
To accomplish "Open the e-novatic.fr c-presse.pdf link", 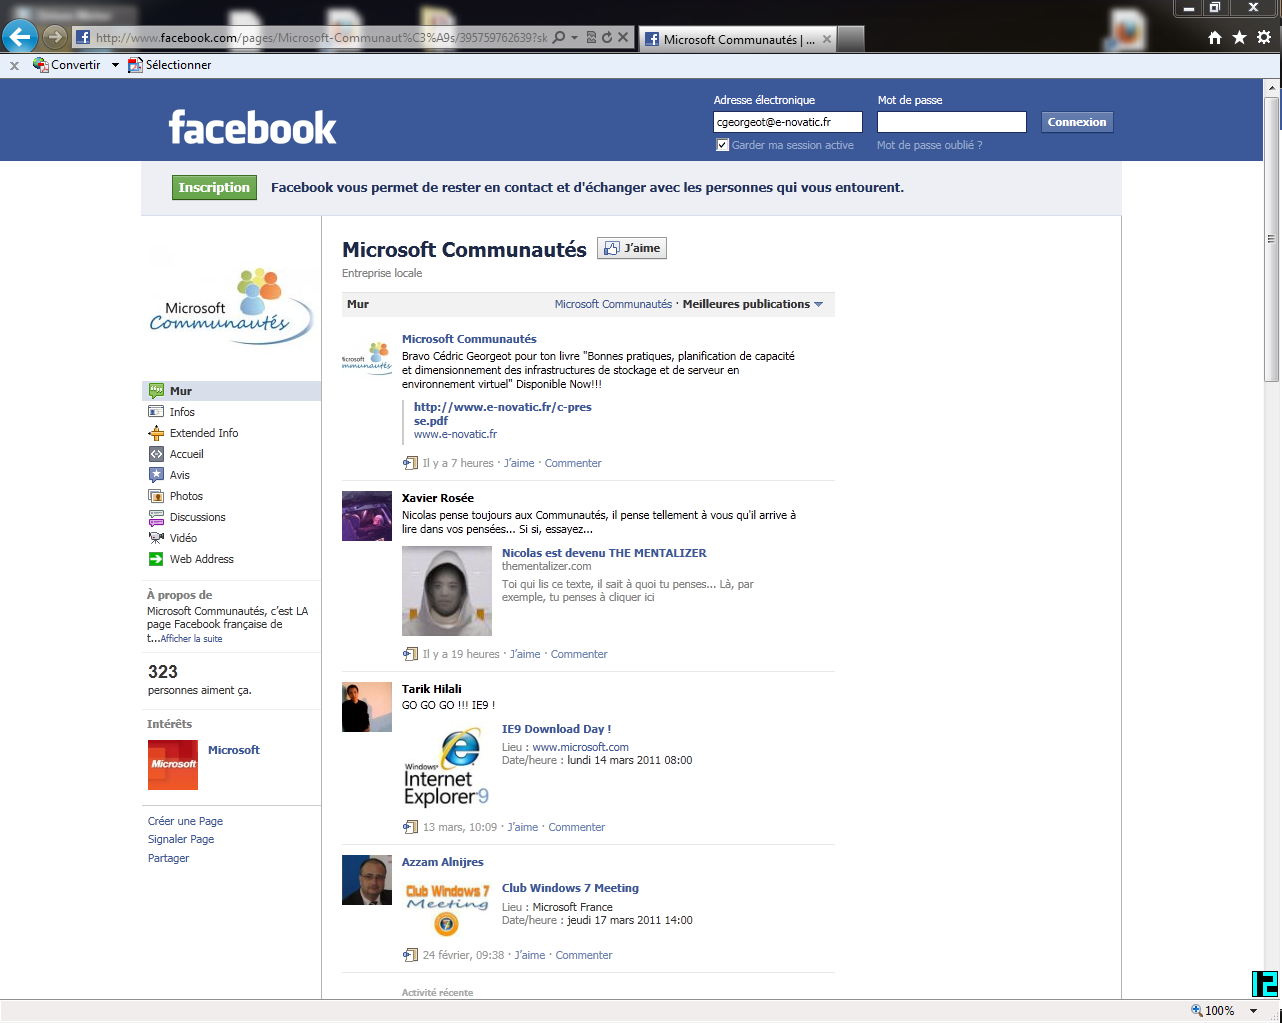I will 502,414.
